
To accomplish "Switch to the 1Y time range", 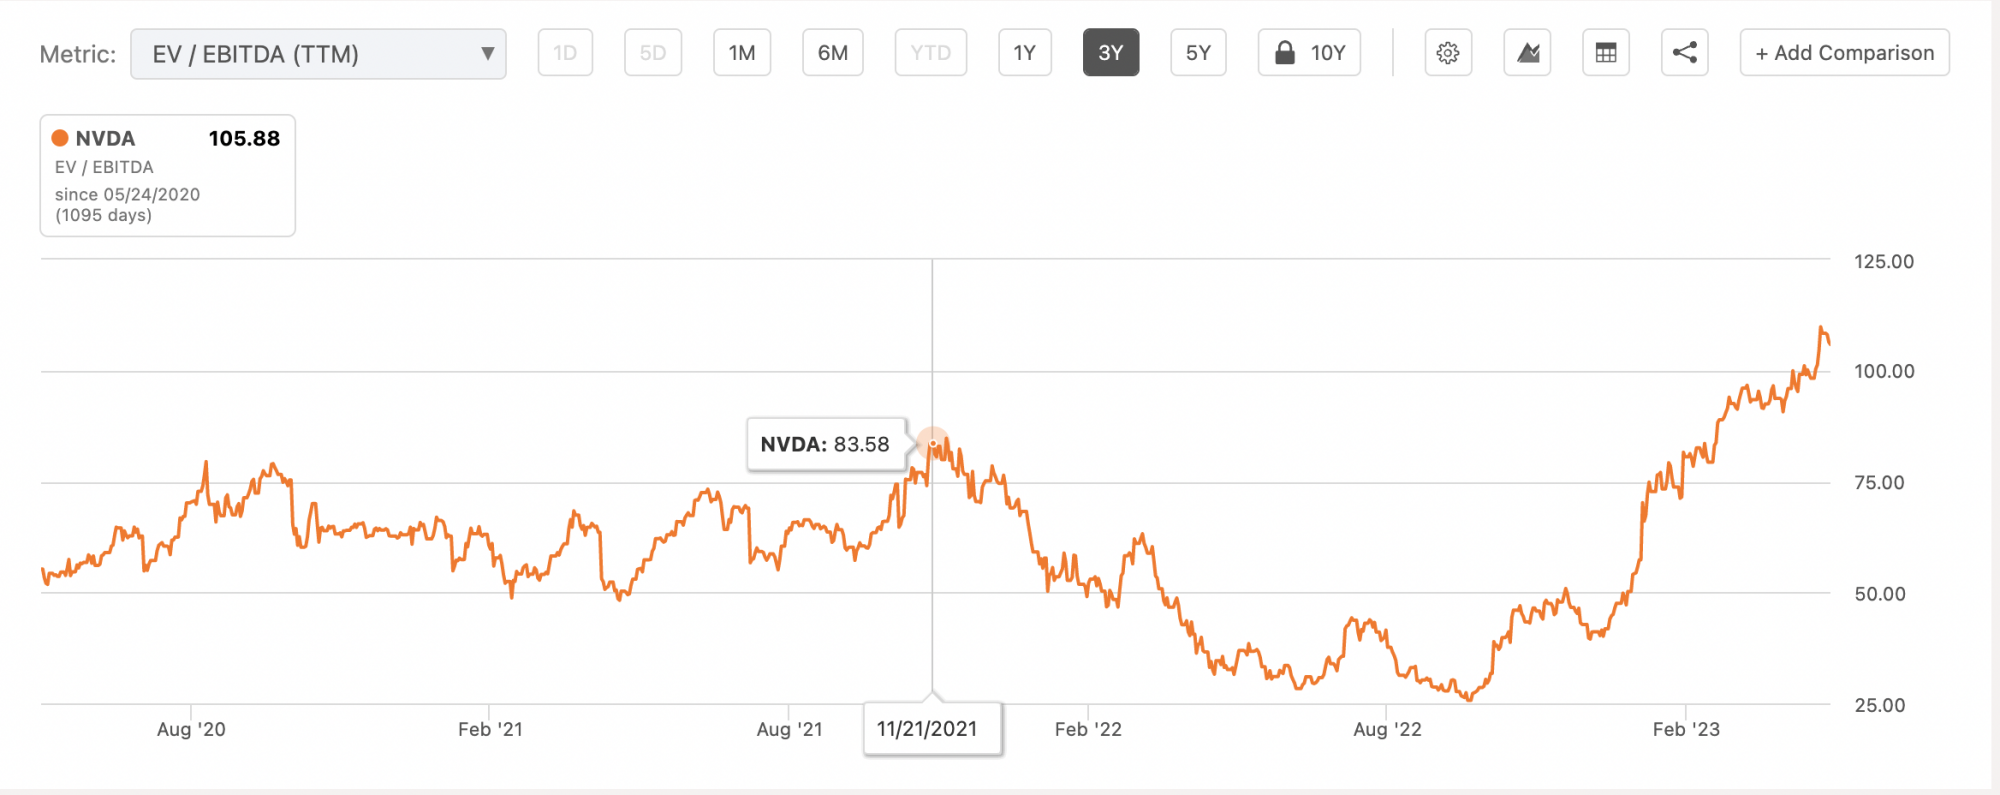I will [x=1024, y=53].
